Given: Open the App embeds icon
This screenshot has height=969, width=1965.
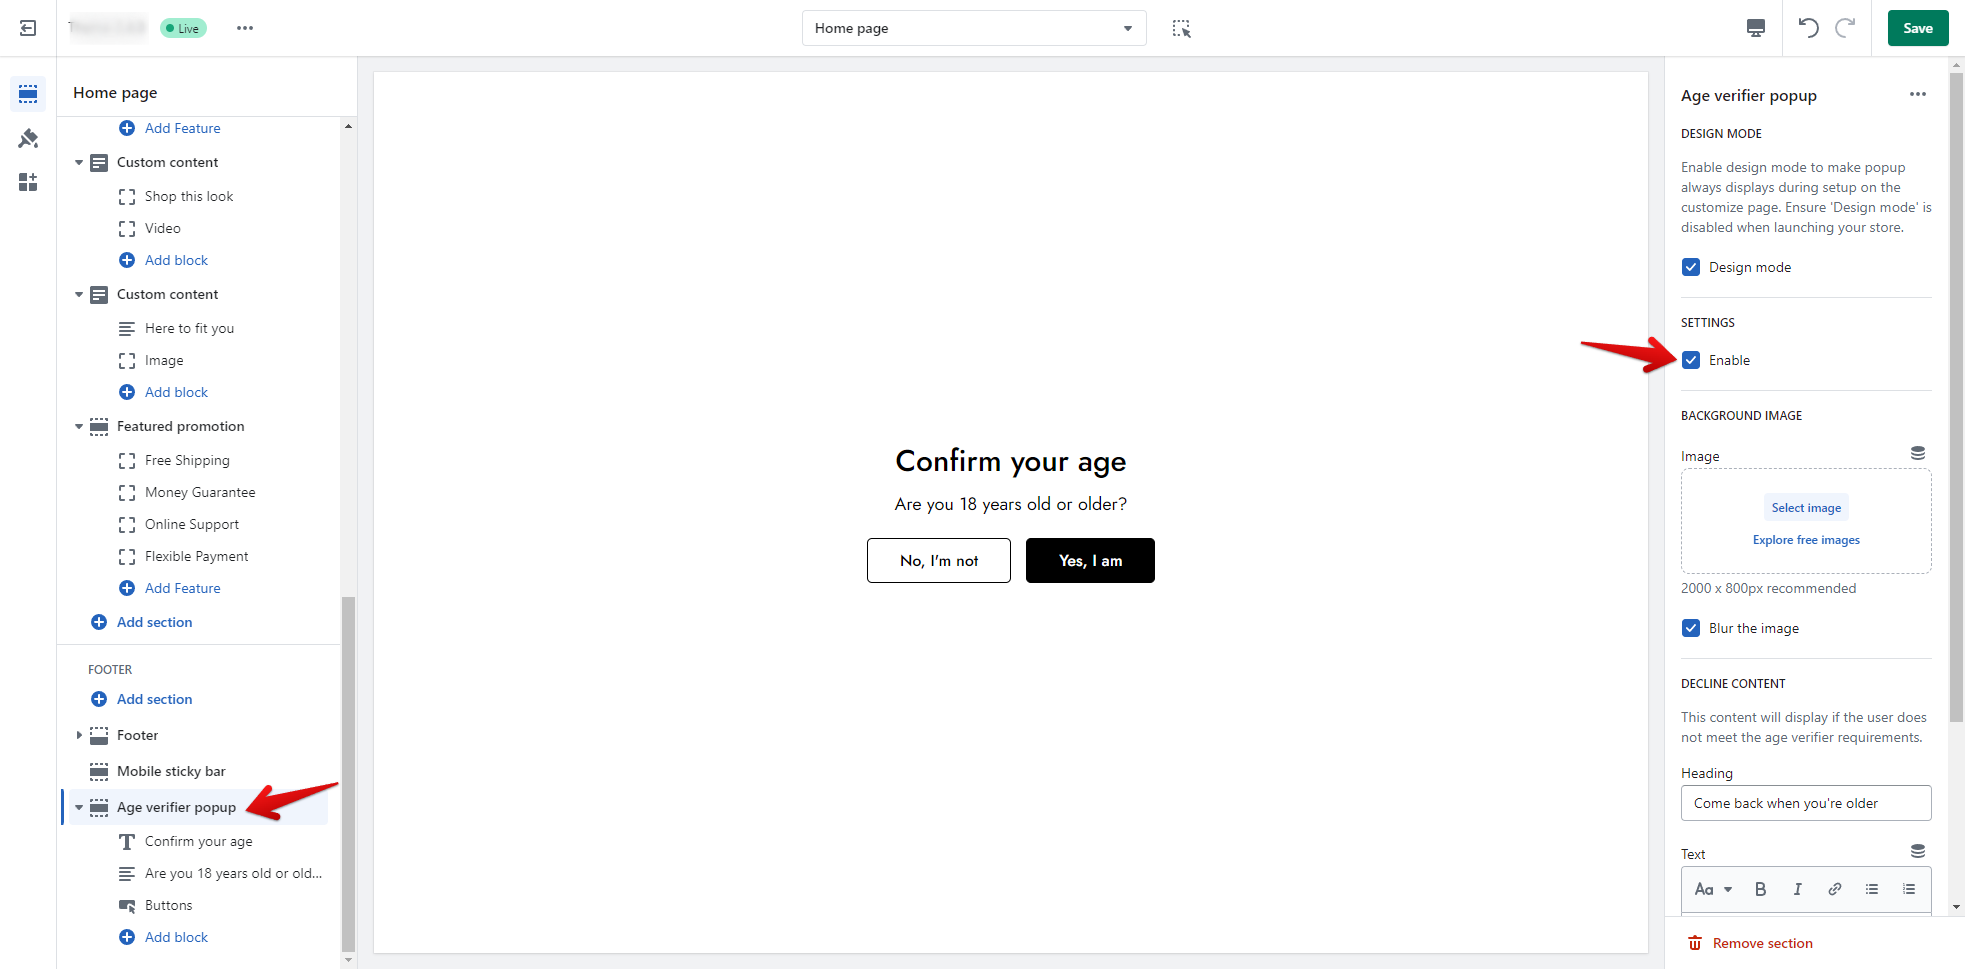Looking at the screenshot, I should pyautogui.click(x=28, y=182).
